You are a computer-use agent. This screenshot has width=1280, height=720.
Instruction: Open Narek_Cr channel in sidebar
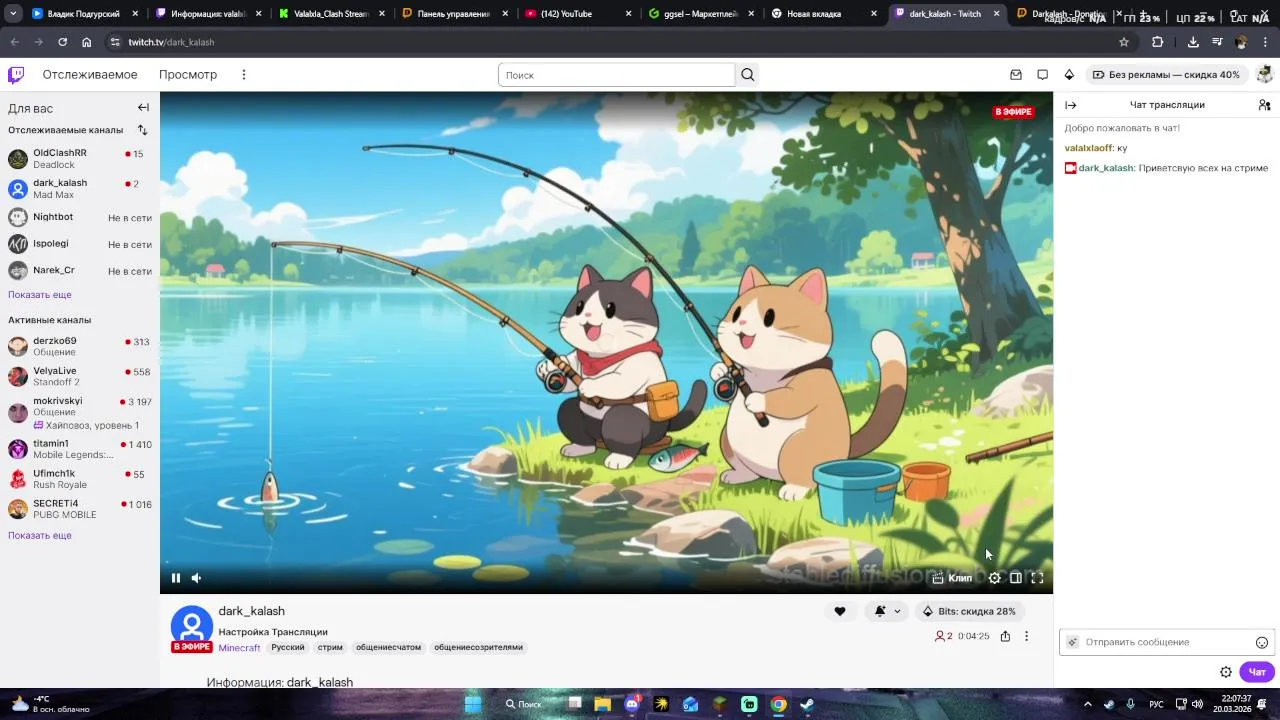coord(79,270)
